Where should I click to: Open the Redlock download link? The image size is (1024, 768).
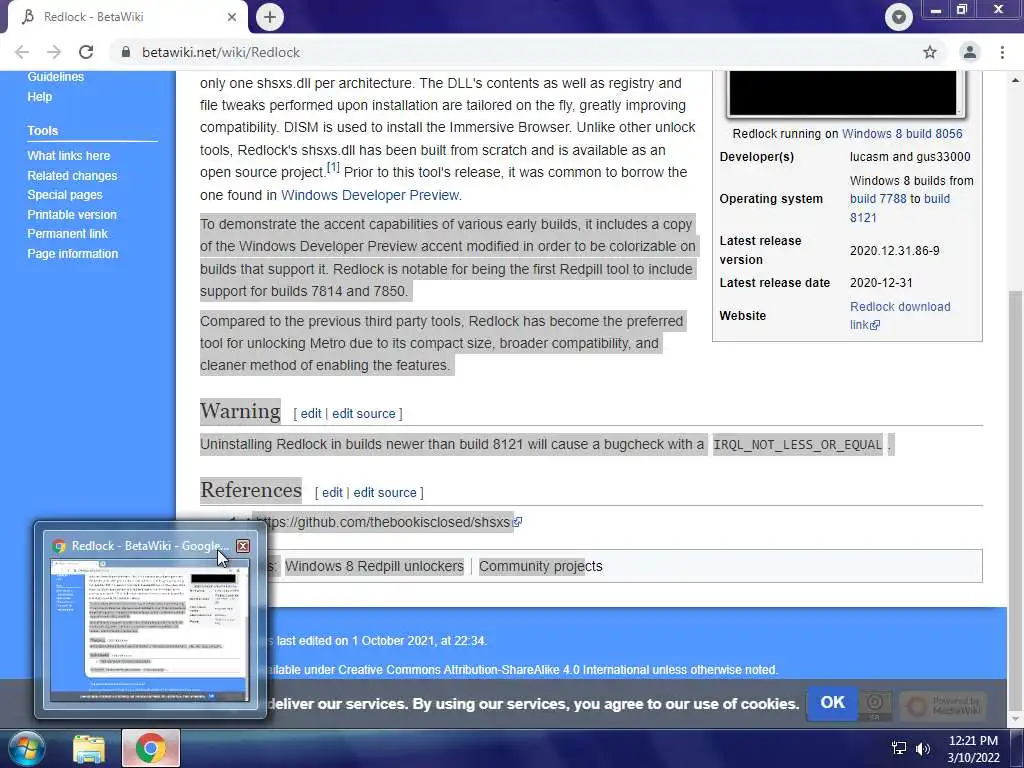point(899,315)
